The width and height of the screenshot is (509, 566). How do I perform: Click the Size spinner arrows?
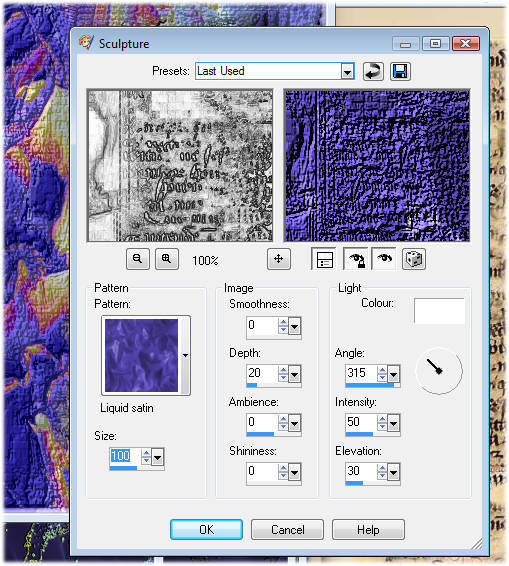pos(146,457)
